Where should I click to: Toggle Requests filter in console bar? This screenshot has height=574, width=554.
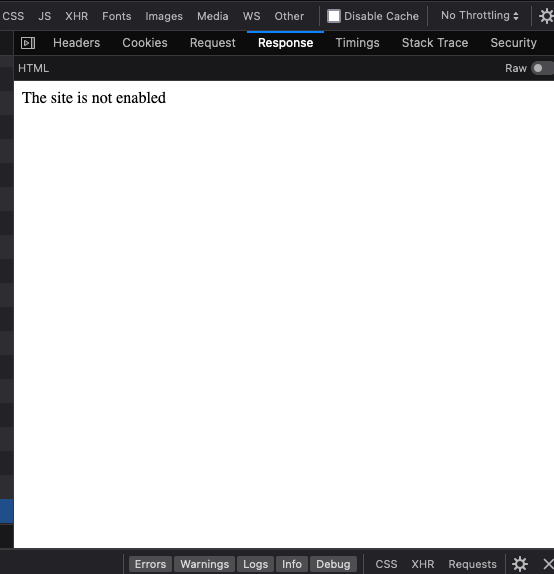click(472, 564)
